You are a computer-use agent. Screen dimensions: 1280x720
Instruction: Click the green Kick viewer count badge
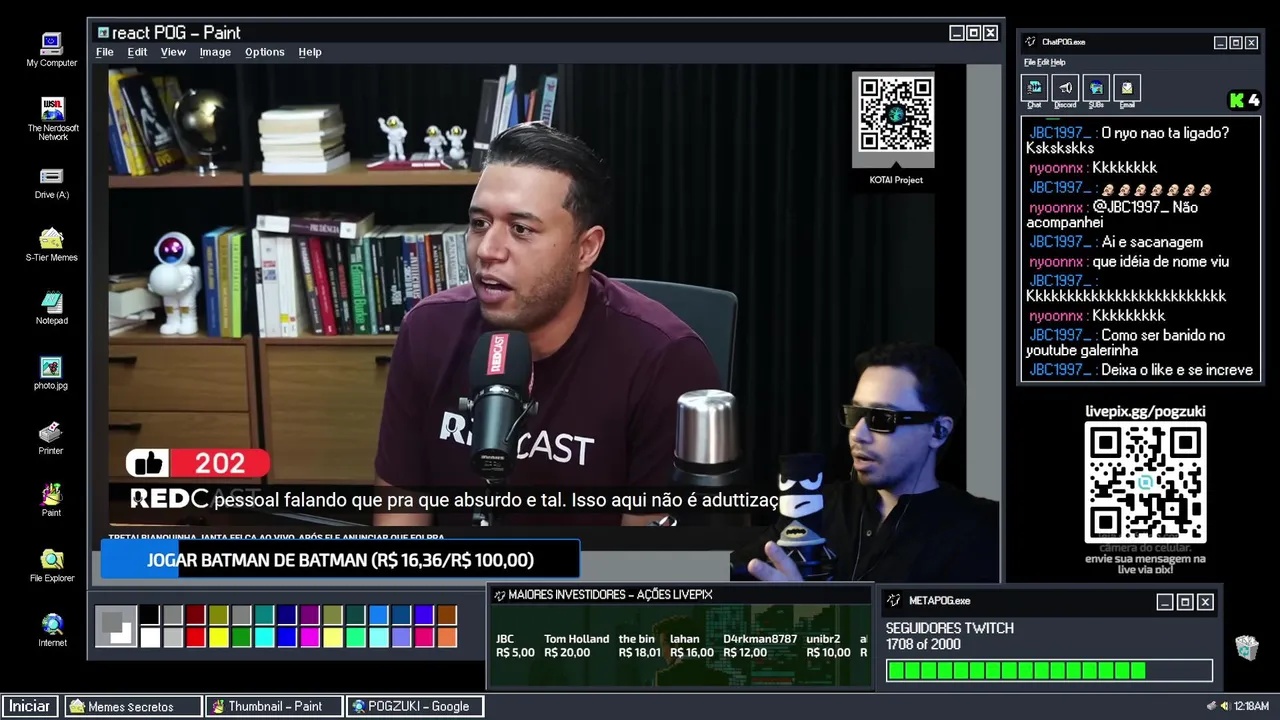pos(1245,100)
